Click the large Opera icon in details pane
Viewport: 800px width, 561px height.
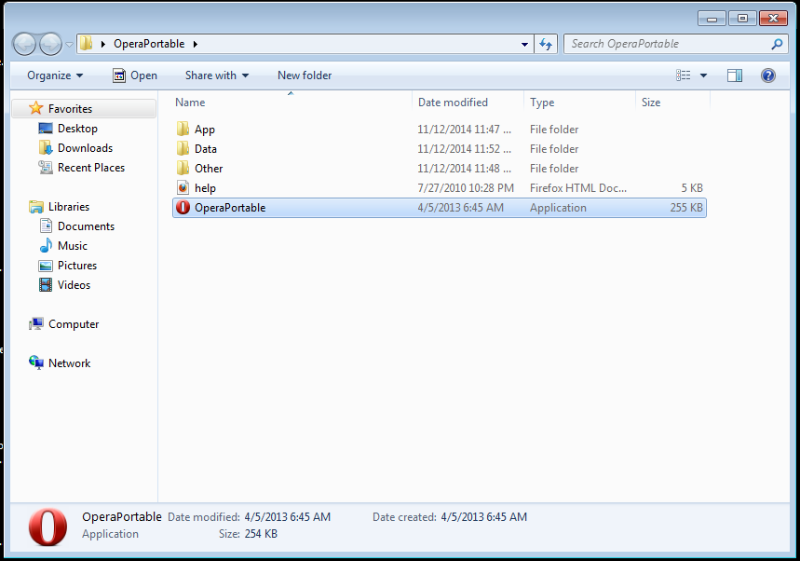pyautogui.click(x=47, y=527)
